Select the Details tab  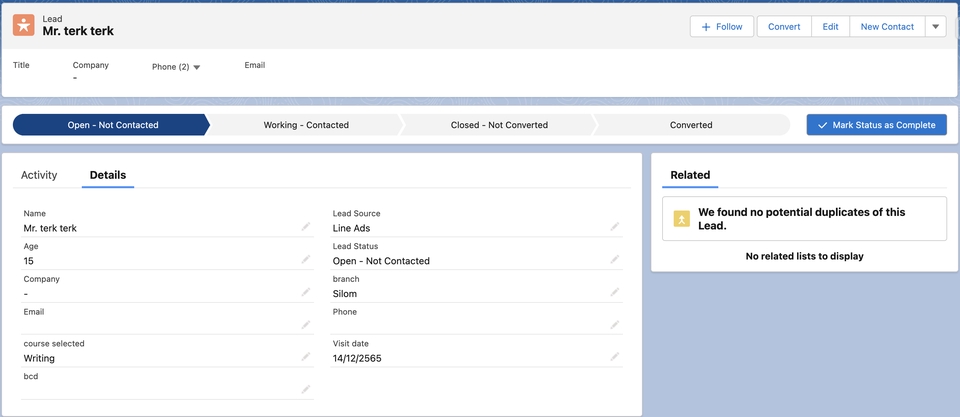point(108,175)
